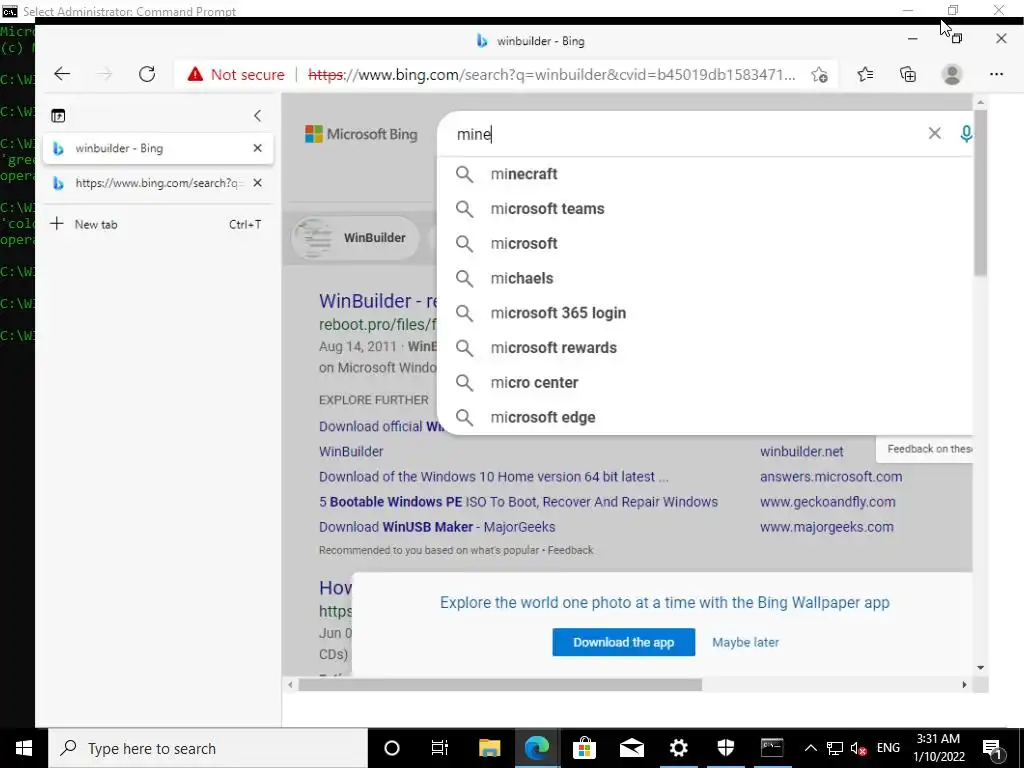Image resolution: width=1024 pixels, height=768 pixels.
Task: Select the plain microsoft suggestion
Action: (x=705, y=243)
